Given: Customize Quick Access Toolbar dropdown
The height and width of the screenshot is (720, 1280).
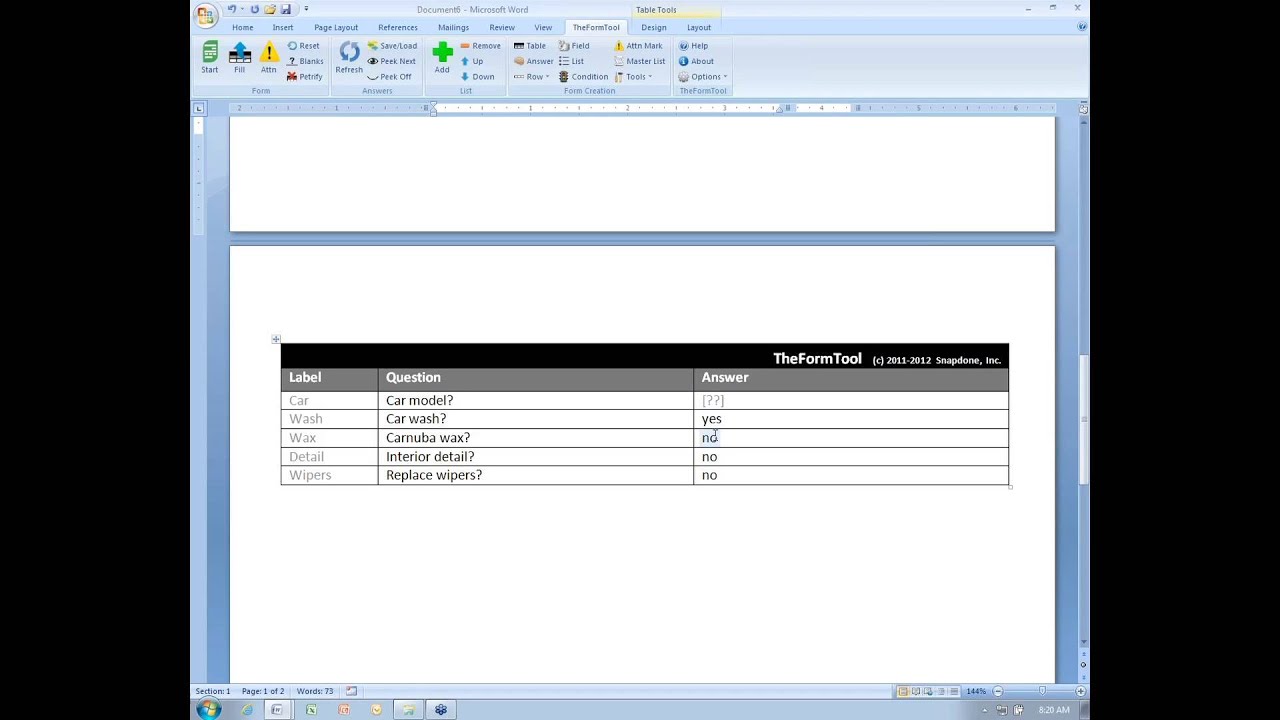Looking at the screenshot, I should [306, 9].
